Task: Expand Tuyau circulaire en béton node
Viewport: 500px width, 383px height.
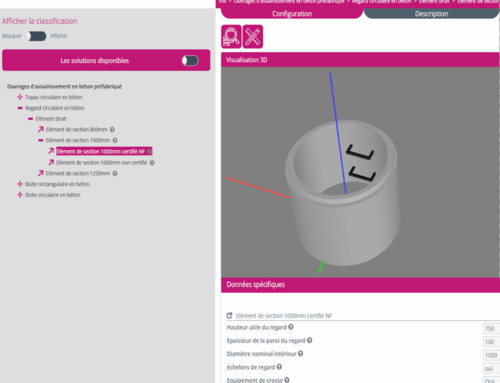Action: (20, 97)
